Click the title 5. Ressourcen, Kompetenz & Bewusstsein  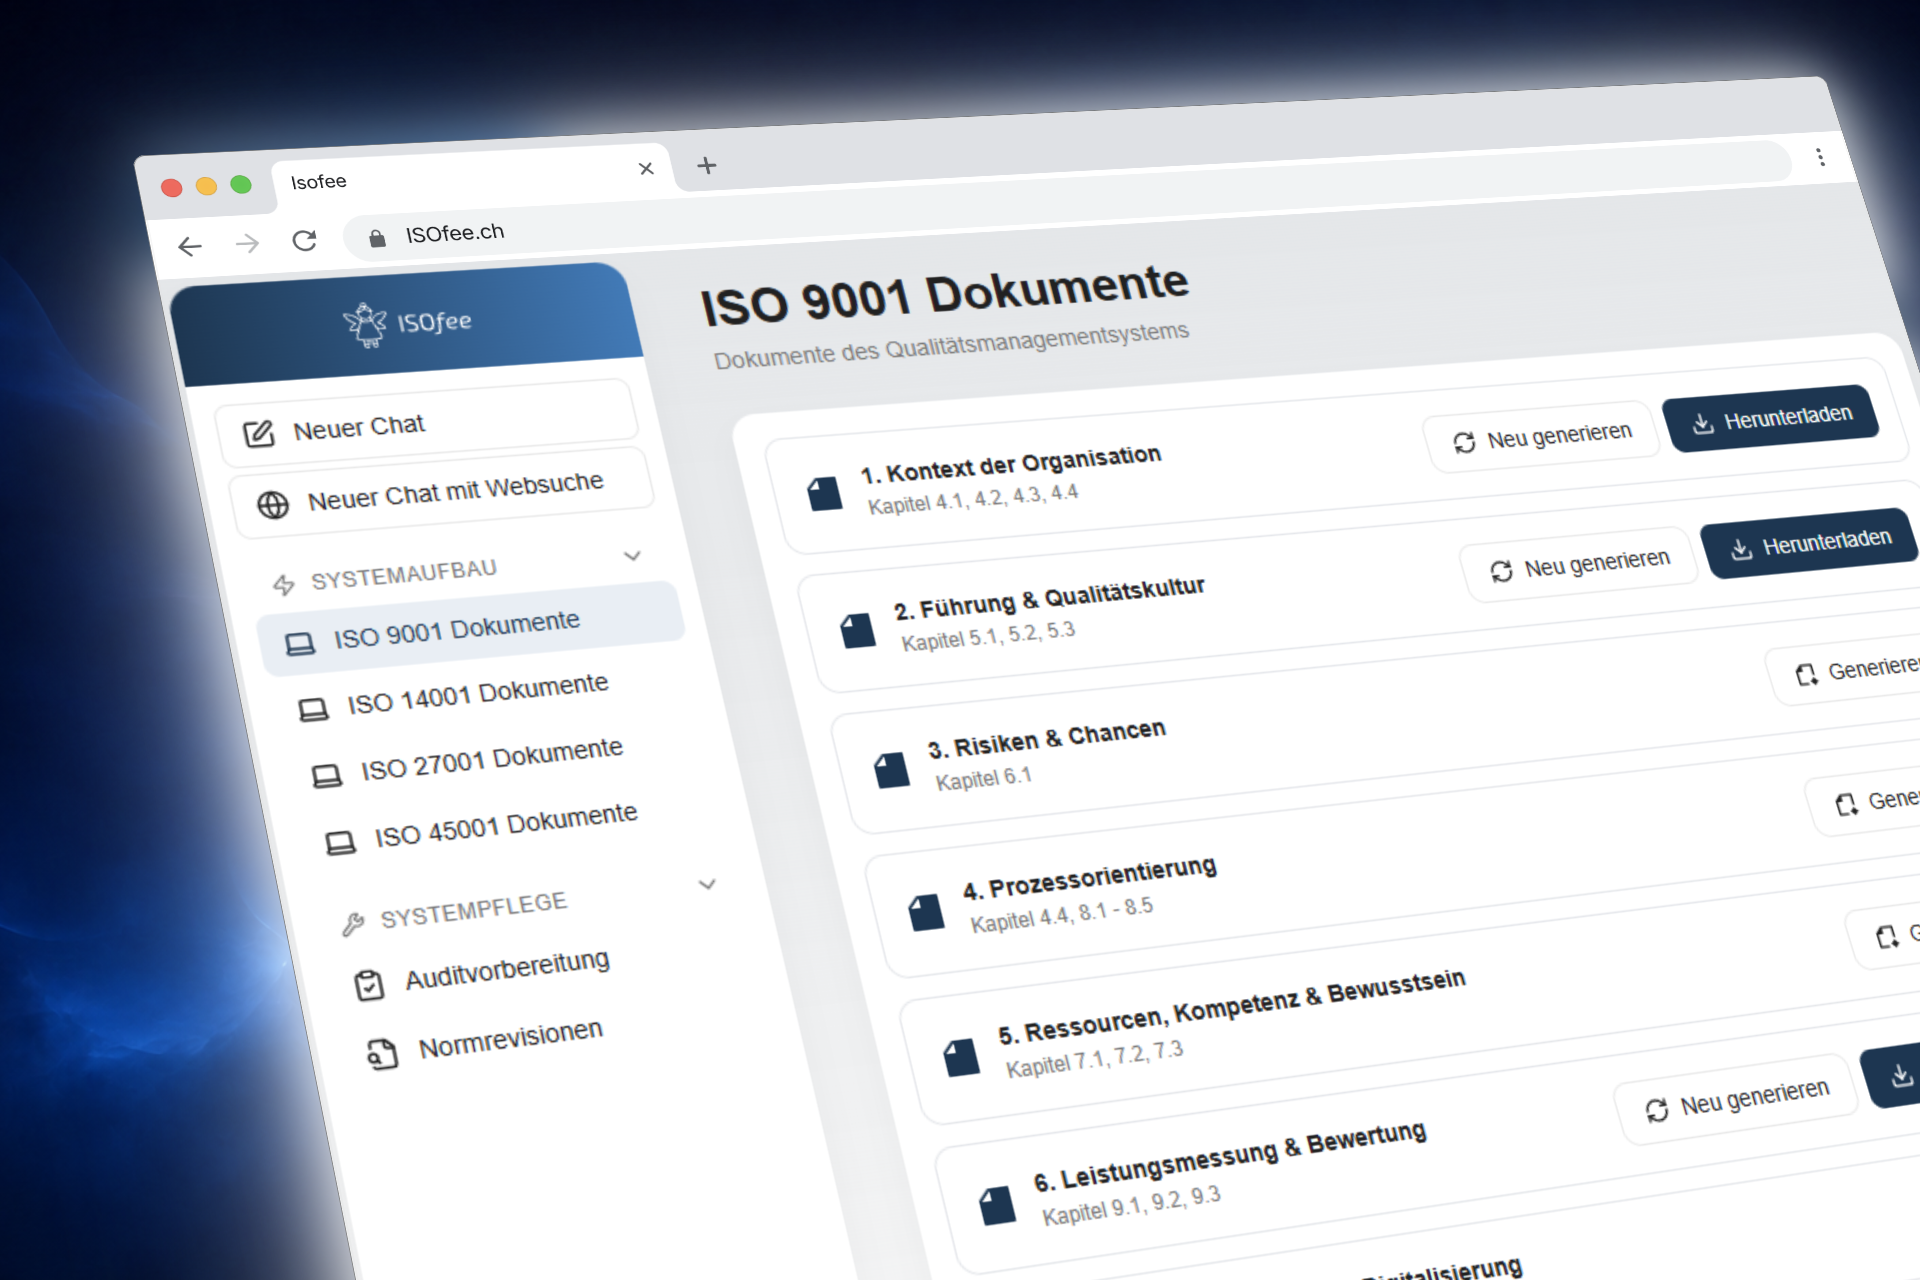click(x=1232, y=1007)
